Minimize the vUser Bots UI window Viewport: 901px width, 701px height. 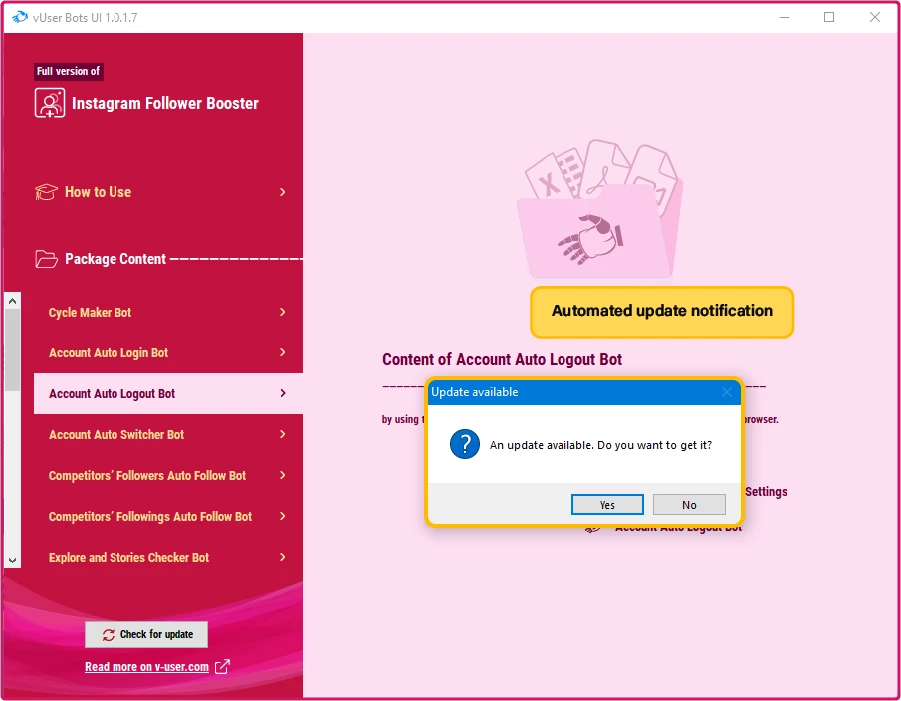coord(784,17)
